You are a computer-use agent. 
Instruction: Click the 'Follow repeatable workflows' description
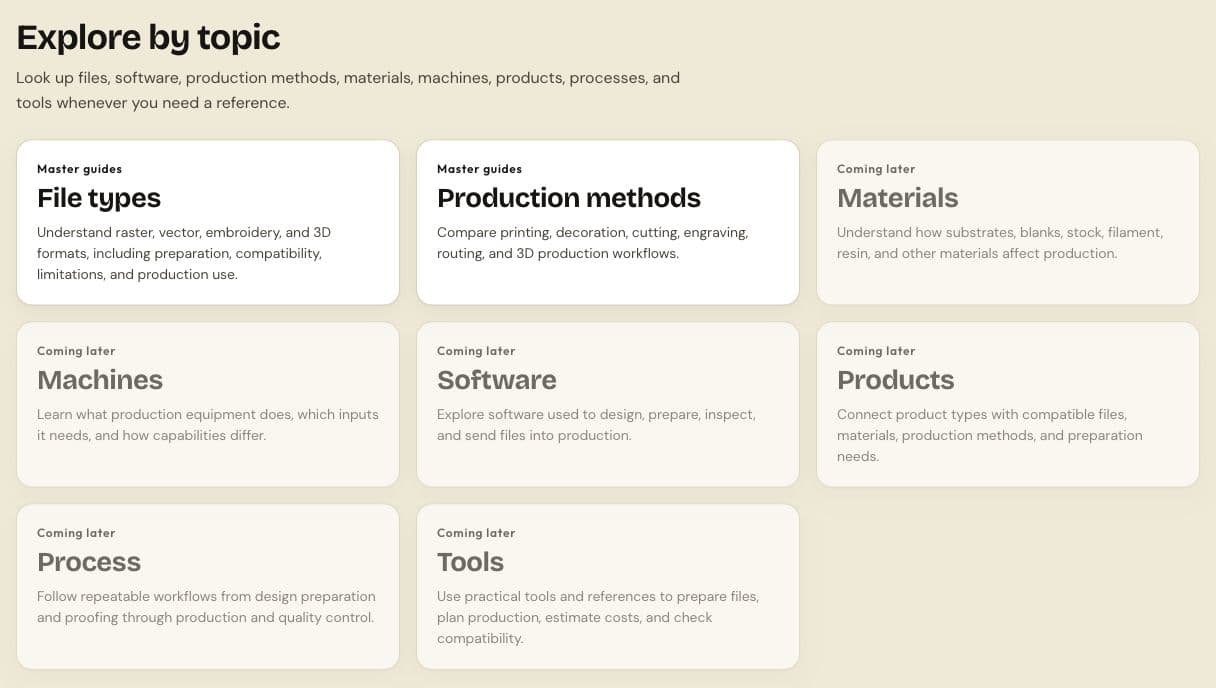[206, 607]
